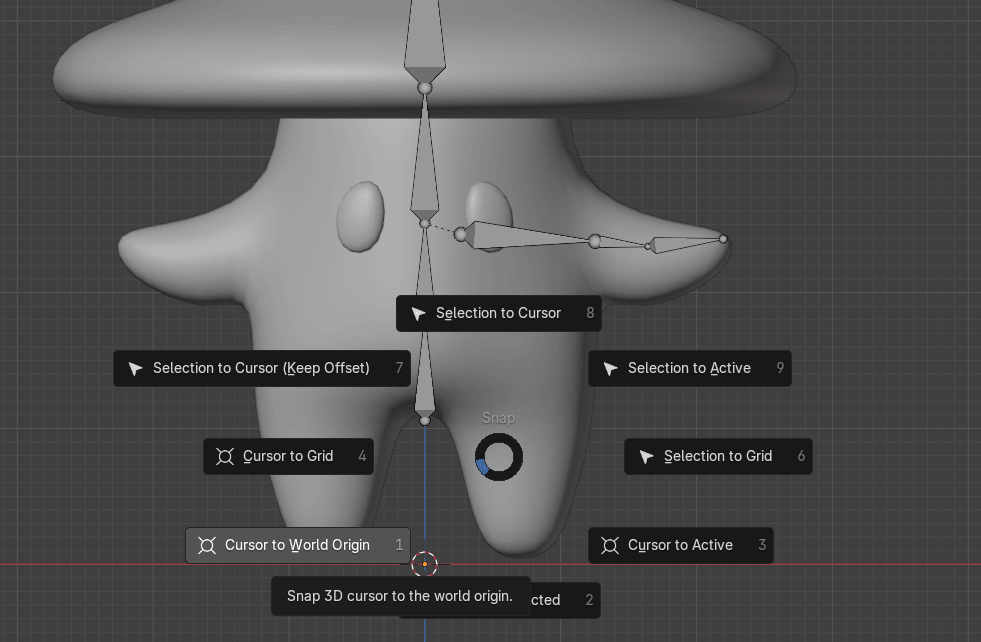This screenshot has height=642, width=981.
Task: Click the arrow icon beside Selection to Cursor
Action: tap(419, 314)
